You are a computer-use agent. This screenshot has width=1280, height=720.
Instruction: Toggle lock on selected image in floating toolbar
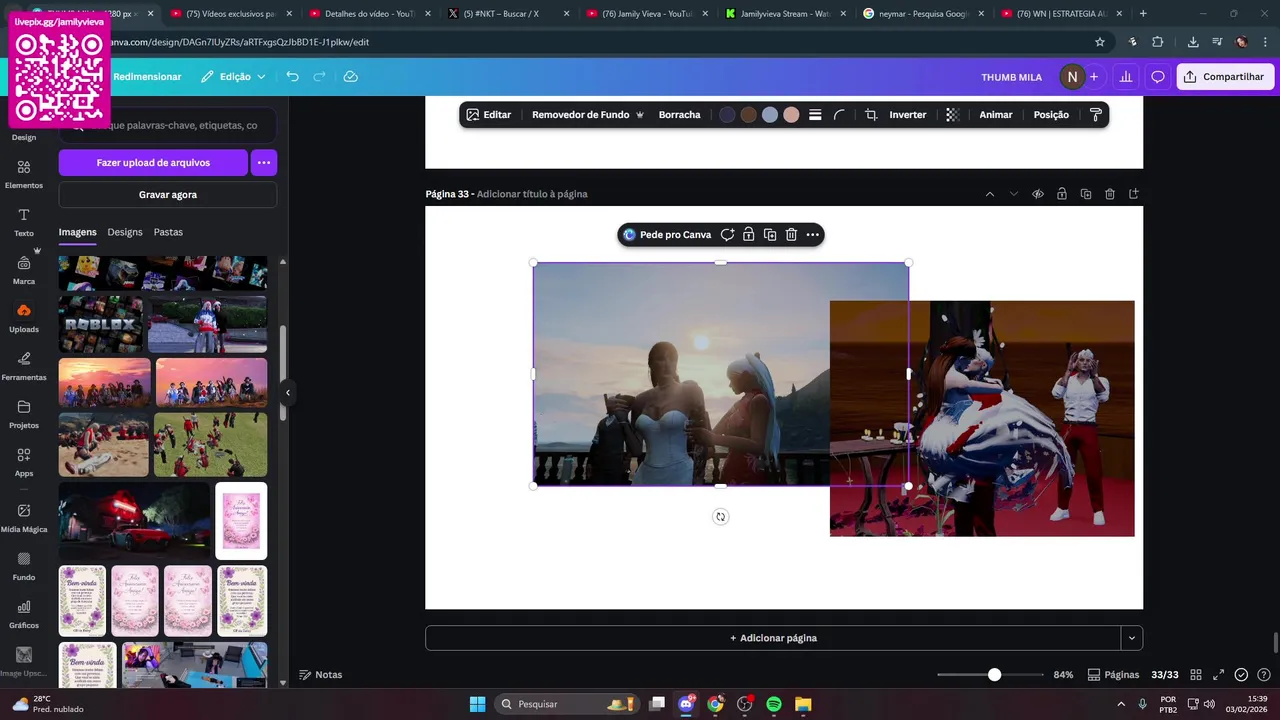tap(748, 235)
